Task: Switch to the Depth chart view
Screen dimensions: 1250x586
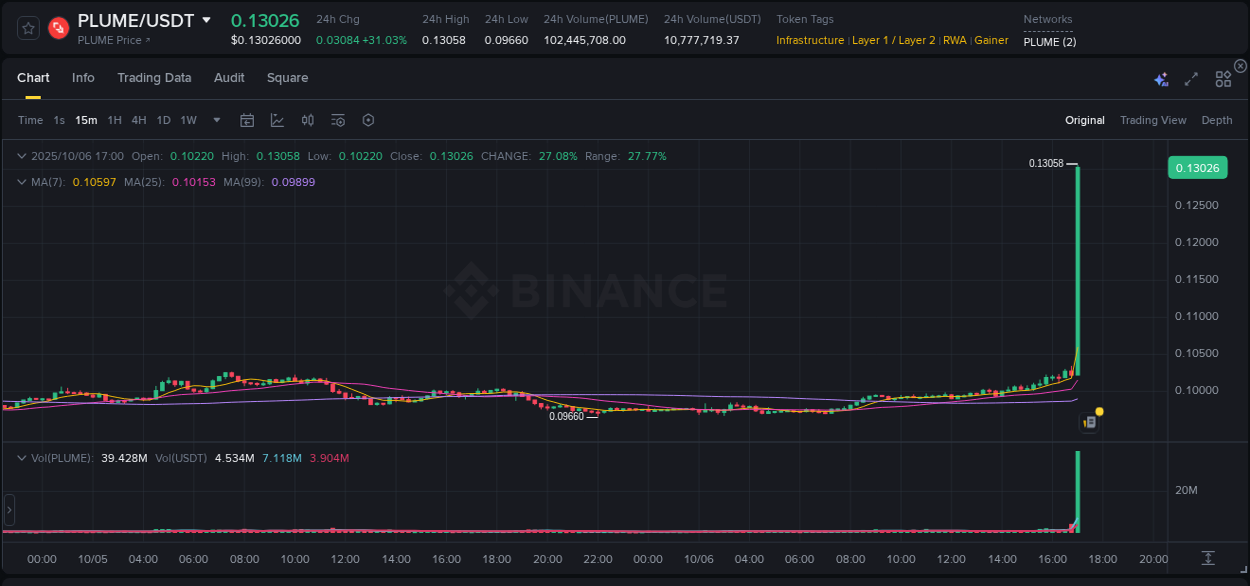Action: click(x=1216, y=120)
